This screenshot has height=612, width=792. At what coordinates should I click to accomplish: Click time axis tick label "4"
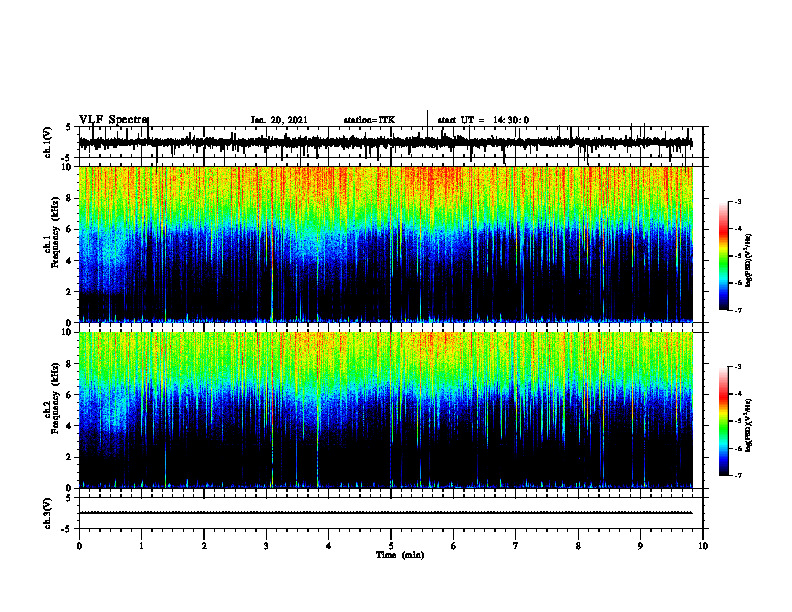pyautogui.click(x=329, y=546)
